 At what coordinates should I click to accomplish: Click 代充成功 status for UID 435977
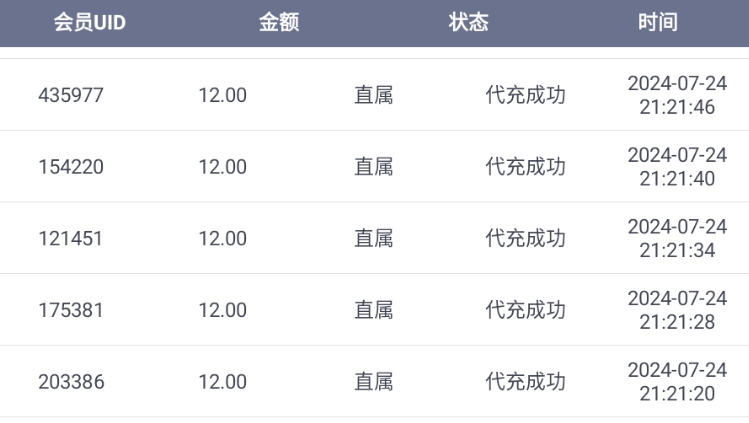point(525,95)
